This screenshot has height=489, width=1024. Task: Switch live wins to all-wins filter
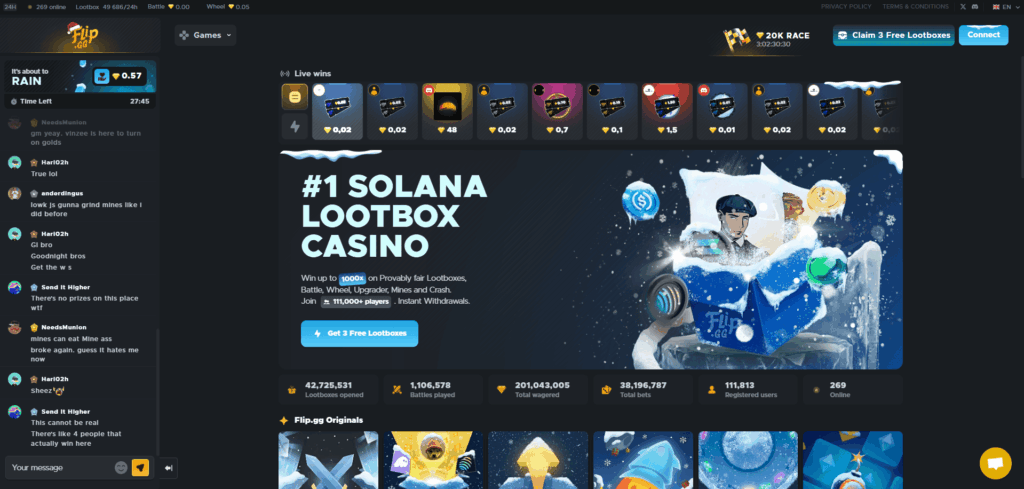pos(295,97)
